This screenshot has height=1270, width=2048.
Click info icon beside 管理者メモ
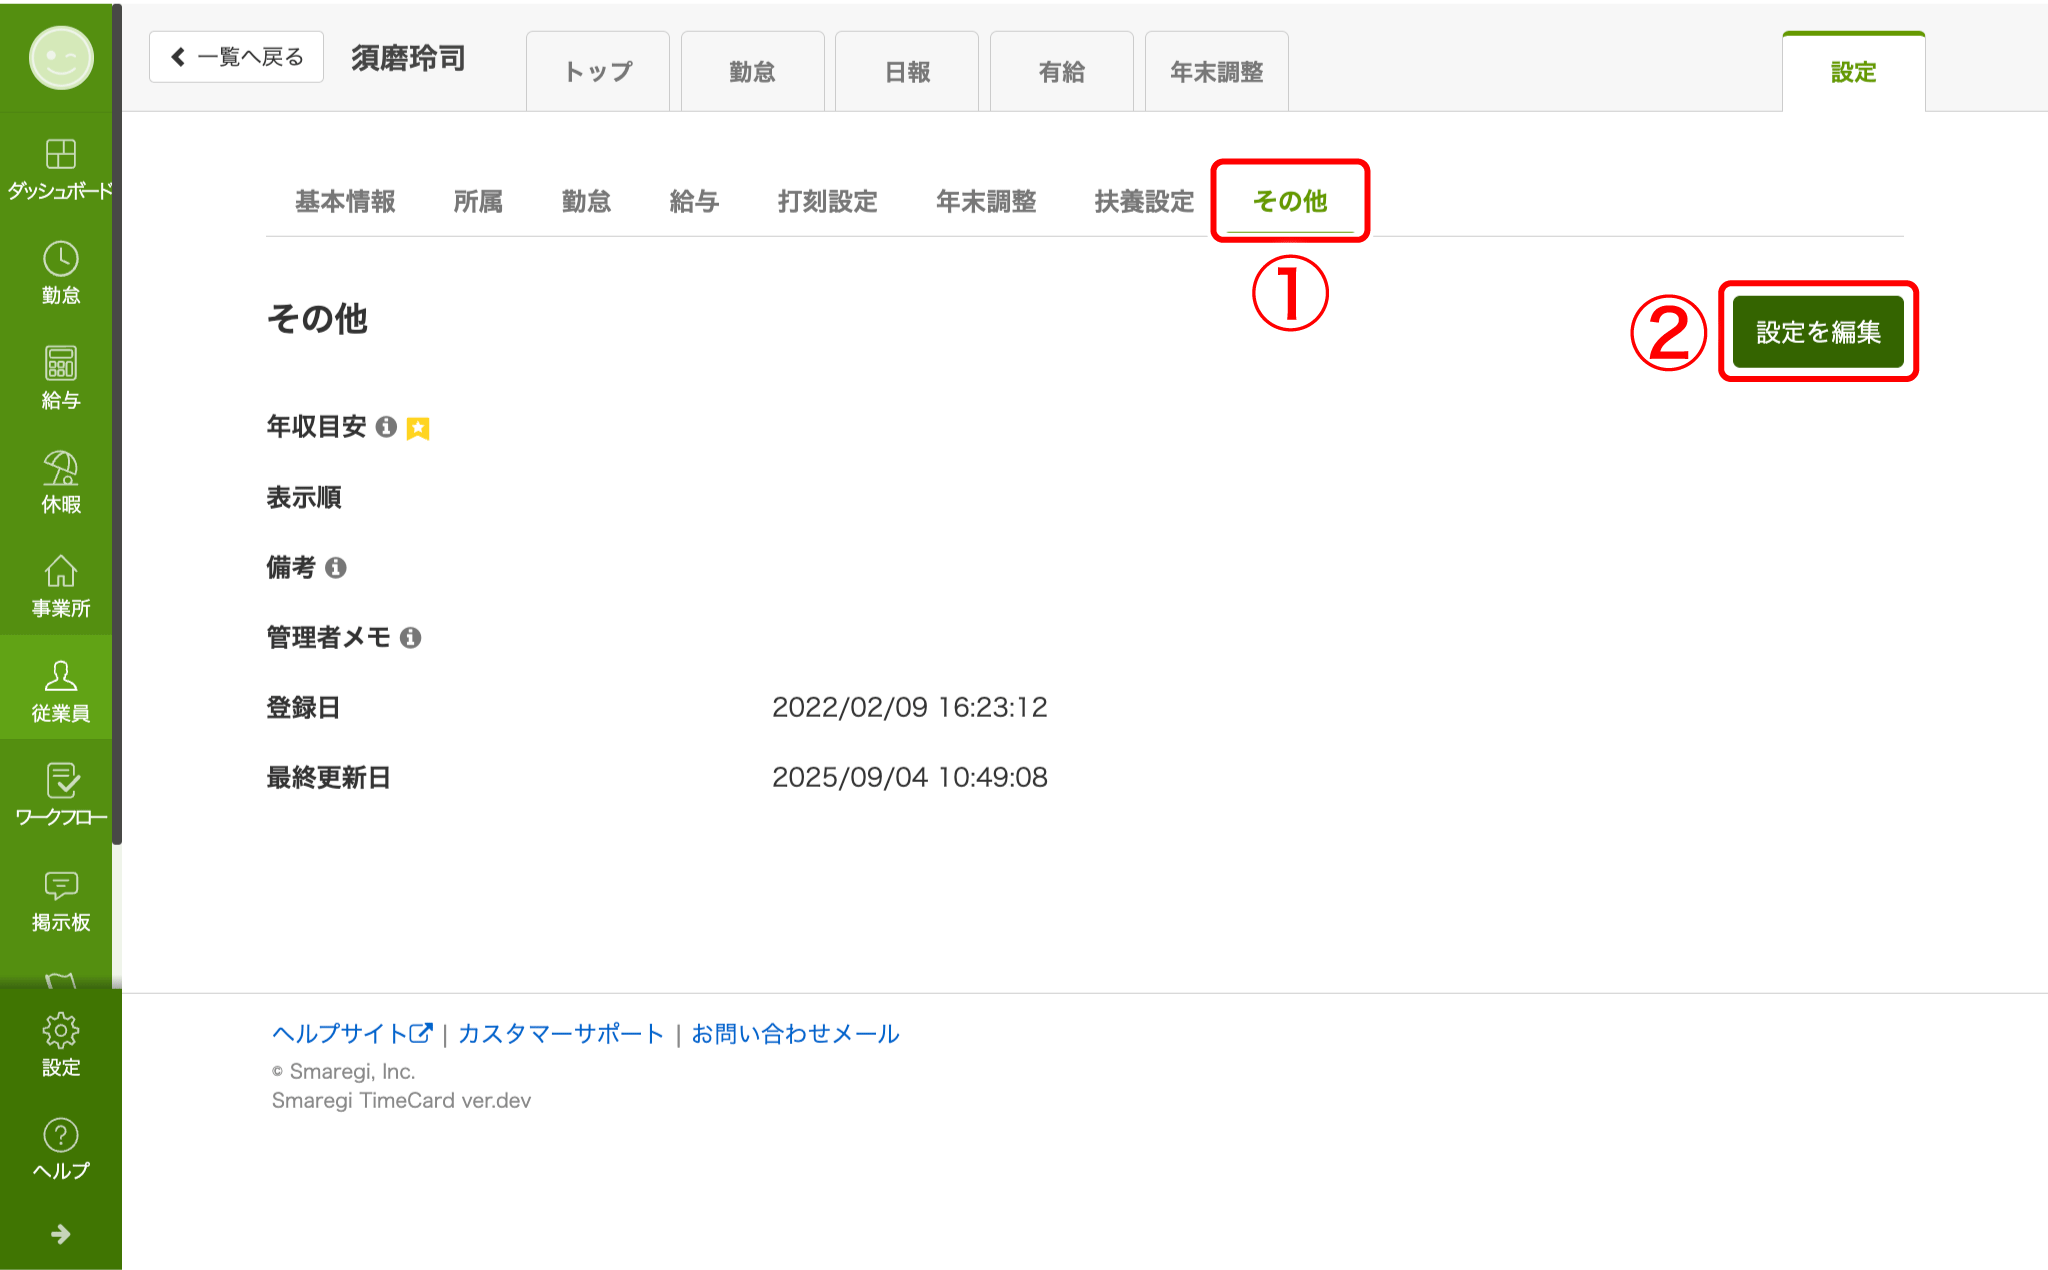point(410,638)
